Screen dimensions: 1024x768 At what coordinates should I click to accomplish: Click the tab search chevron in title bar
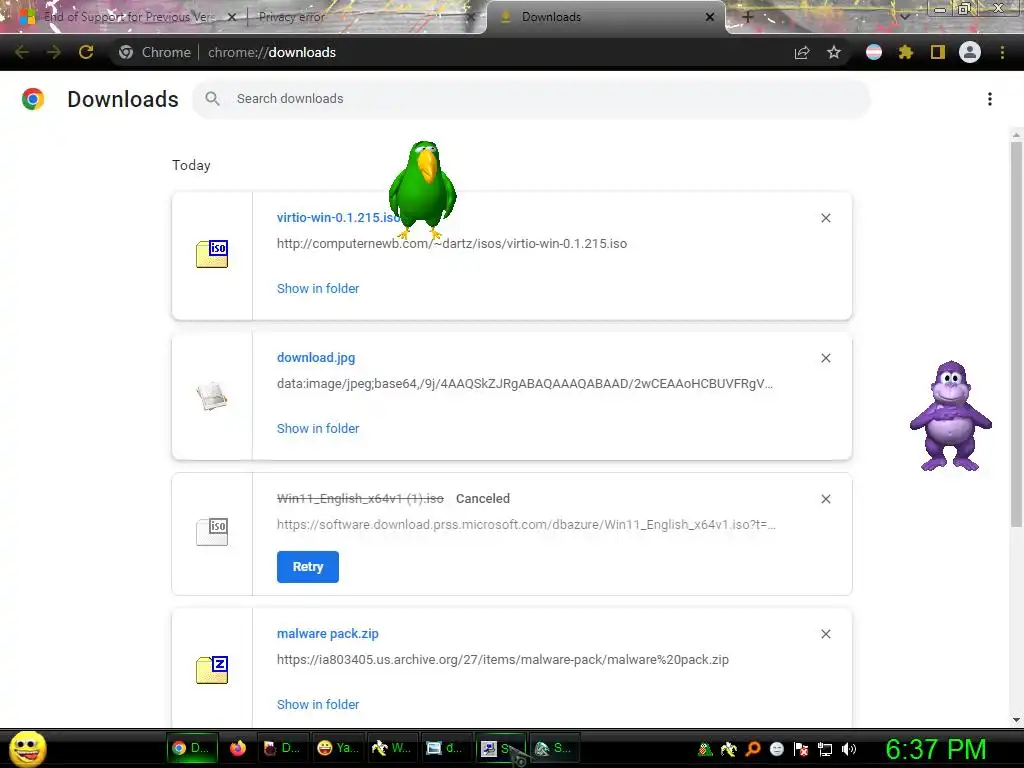904,17
